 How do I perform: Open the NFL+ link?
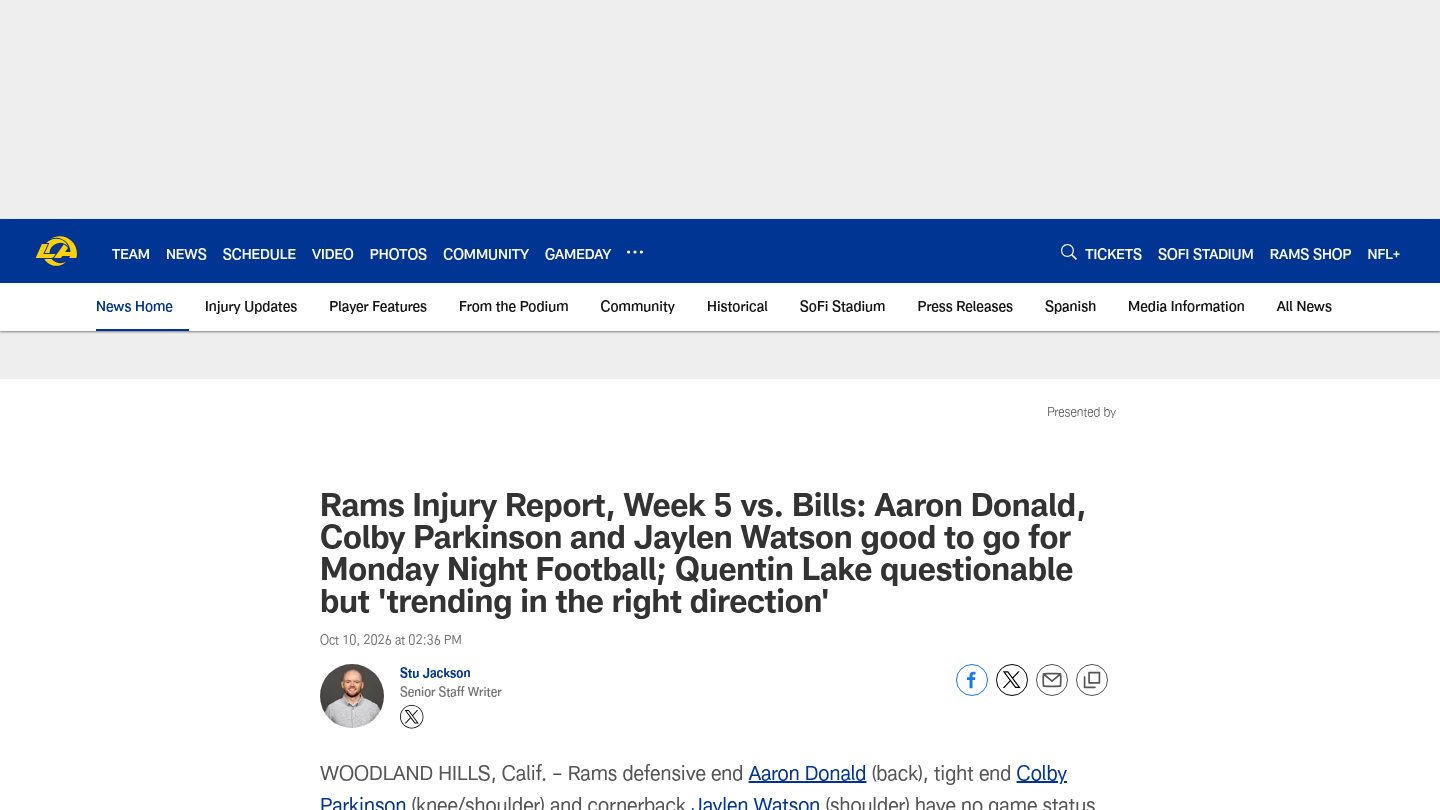click(1384, 254)
